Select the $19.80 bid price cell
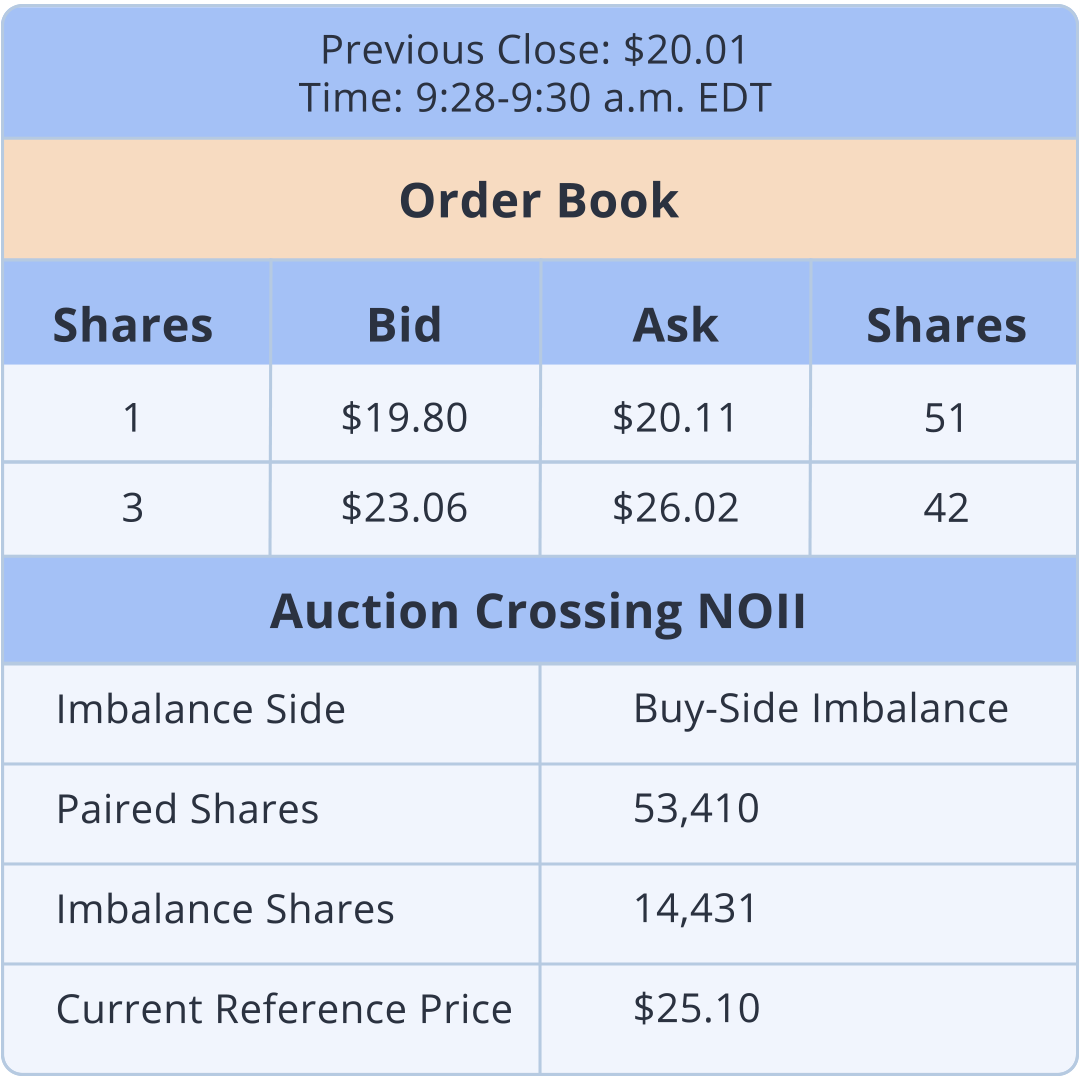The width and height of the screenshot is (1080, 1080). (404, 418)
